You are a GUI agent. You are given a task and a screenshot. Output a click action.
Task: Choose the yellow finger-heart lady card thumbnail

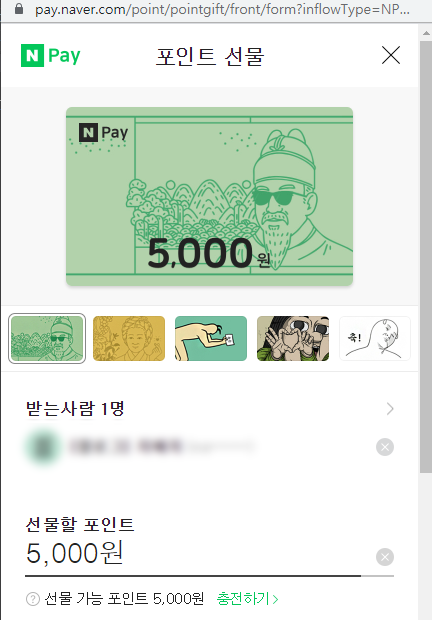(x=129, y=338)
